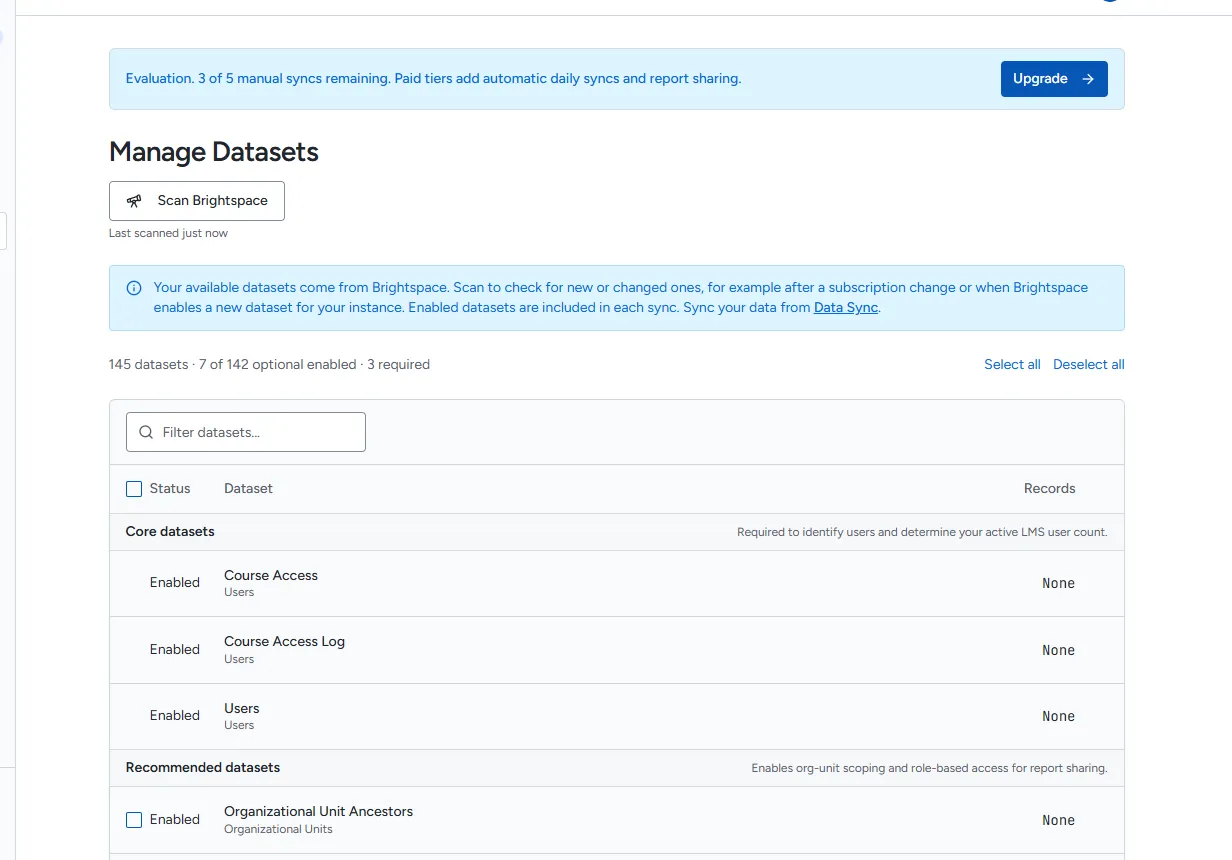Toggle the Organizational Unit Ancestors checkbox
1232x860 pixels.
tap(134, 820)
